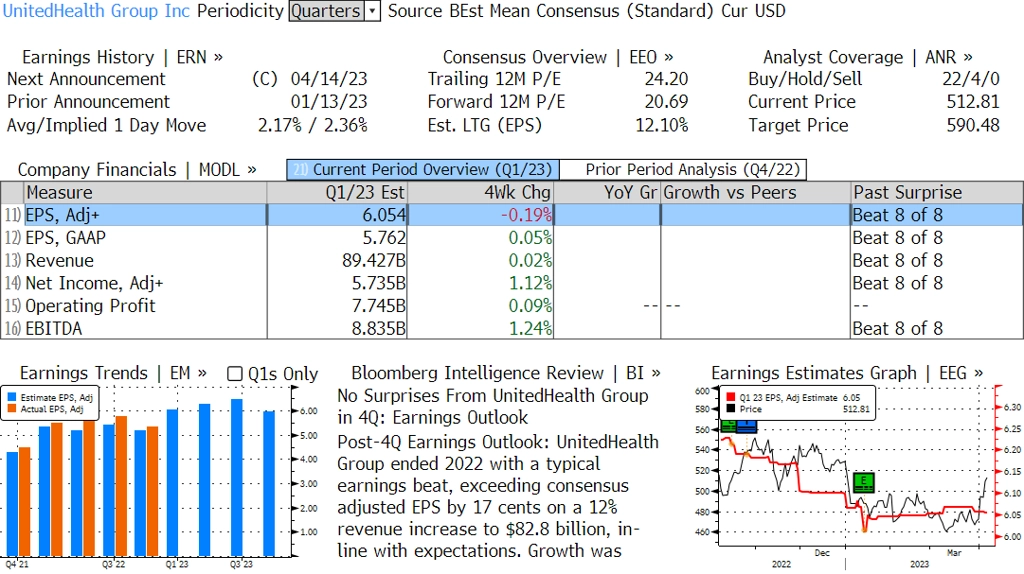Screen dimensions: 1024x574
Task: Click the 0.05% EPS GAAP change value
Action: (530, 238)
